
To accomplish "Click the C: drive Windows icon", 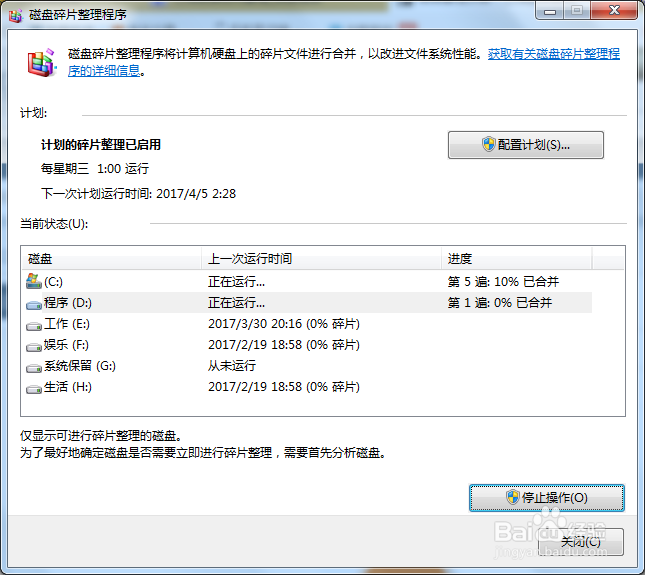I will tap(33, 281).
